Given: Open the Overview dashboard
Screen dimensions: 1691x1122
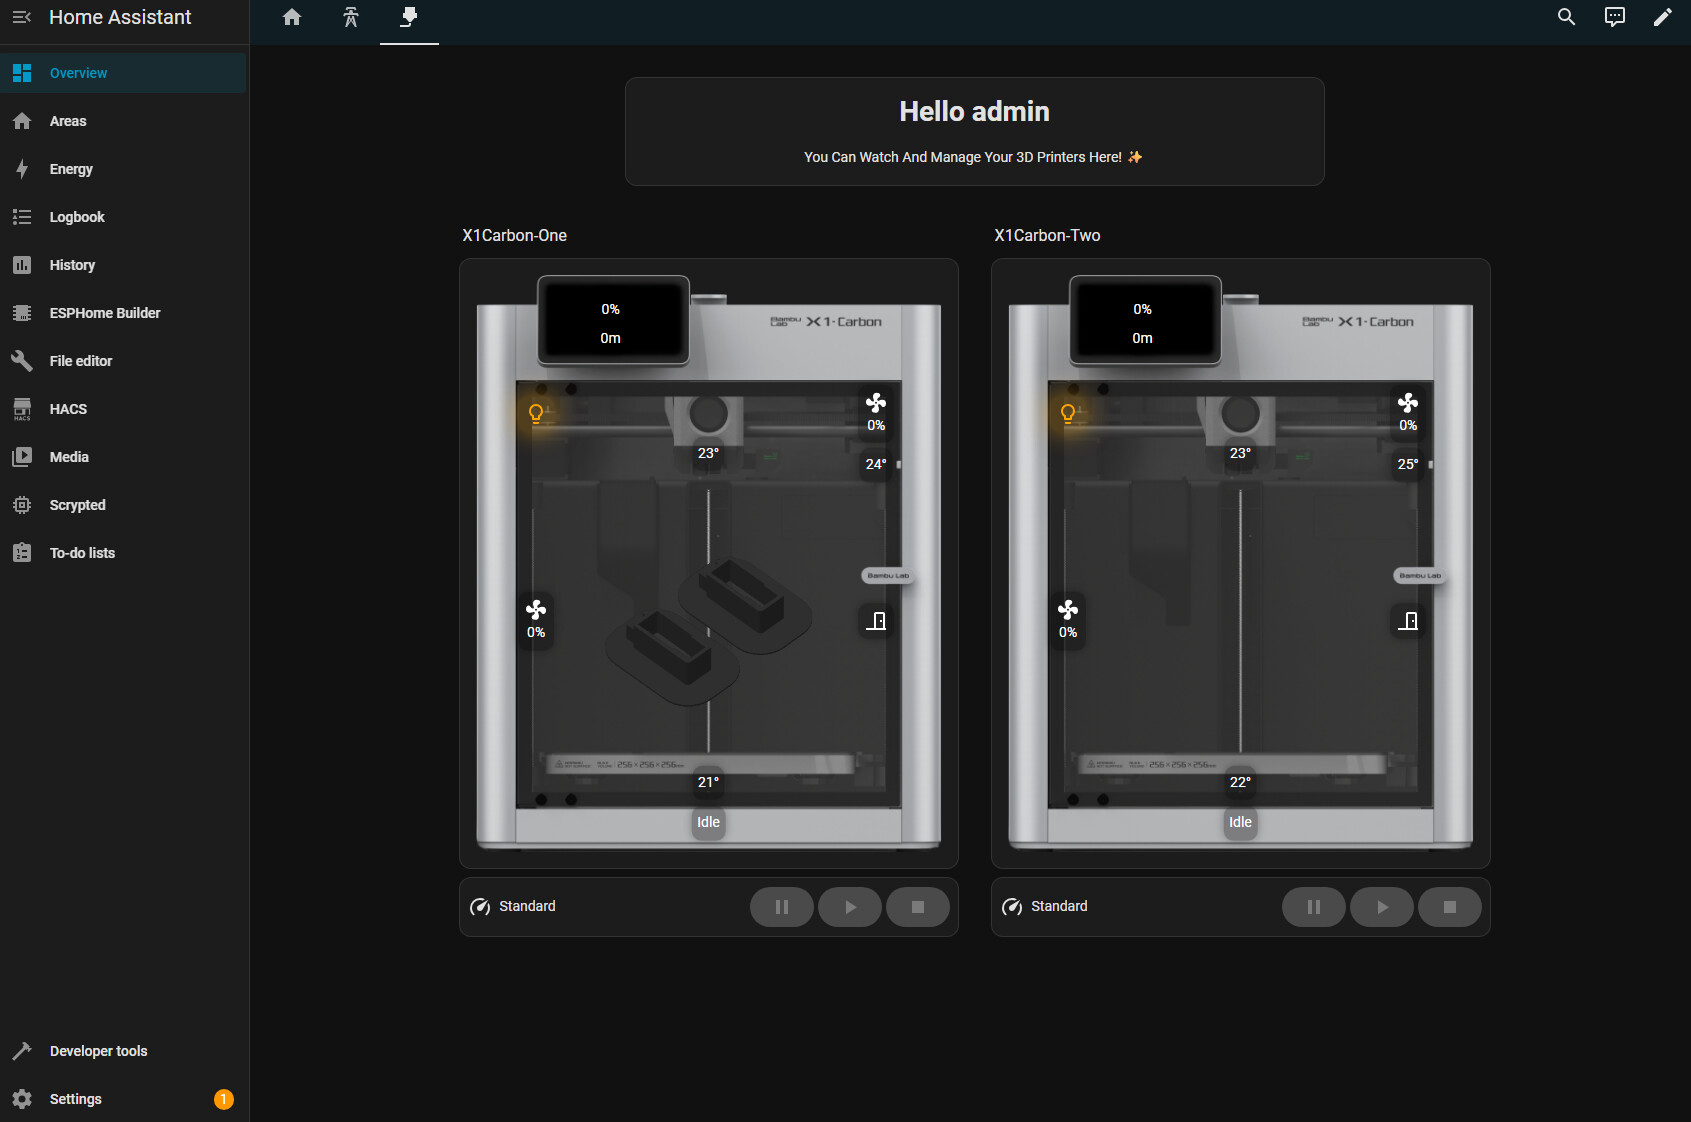Looking at the screenshot, I should tap(123, 73).
